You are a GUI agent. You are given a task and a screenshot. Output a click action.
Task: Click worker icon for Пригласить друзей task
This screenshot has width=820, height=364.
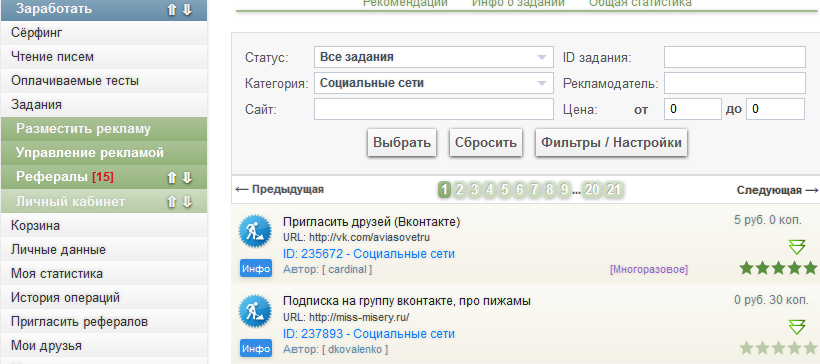click(x=255, y=231)
